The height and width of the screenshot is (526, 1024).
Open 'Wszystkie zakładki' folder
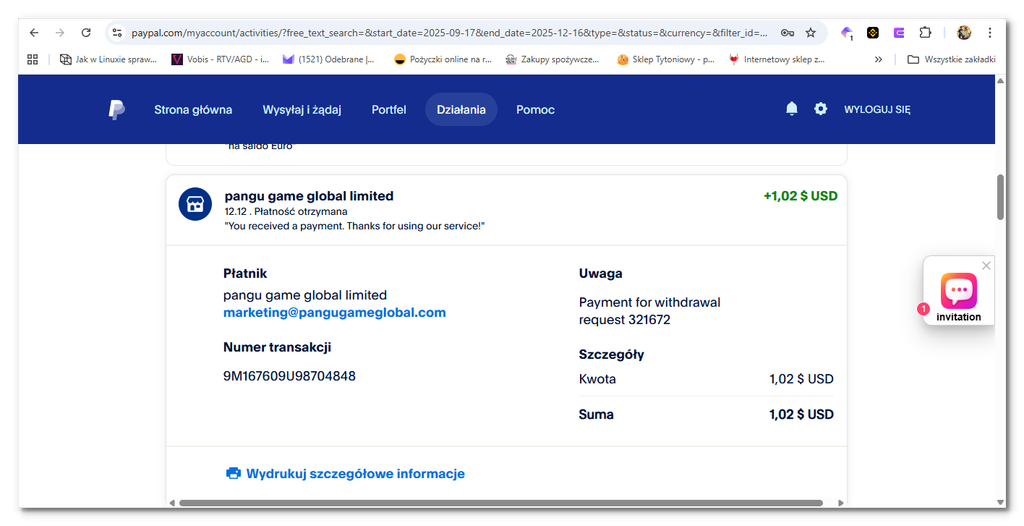click(952, 59)
